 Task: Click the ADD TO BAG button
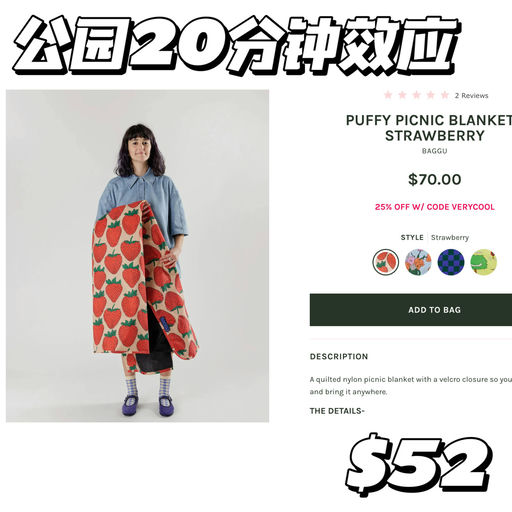(411, 310)
